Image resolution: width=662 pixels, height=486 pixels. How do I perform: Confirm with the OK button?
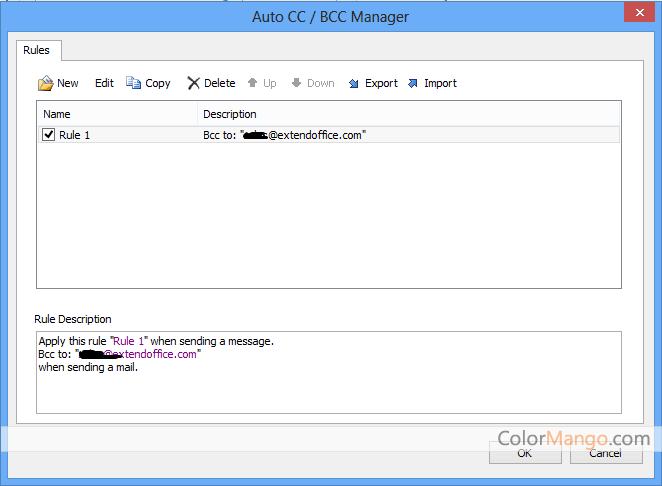524,453
